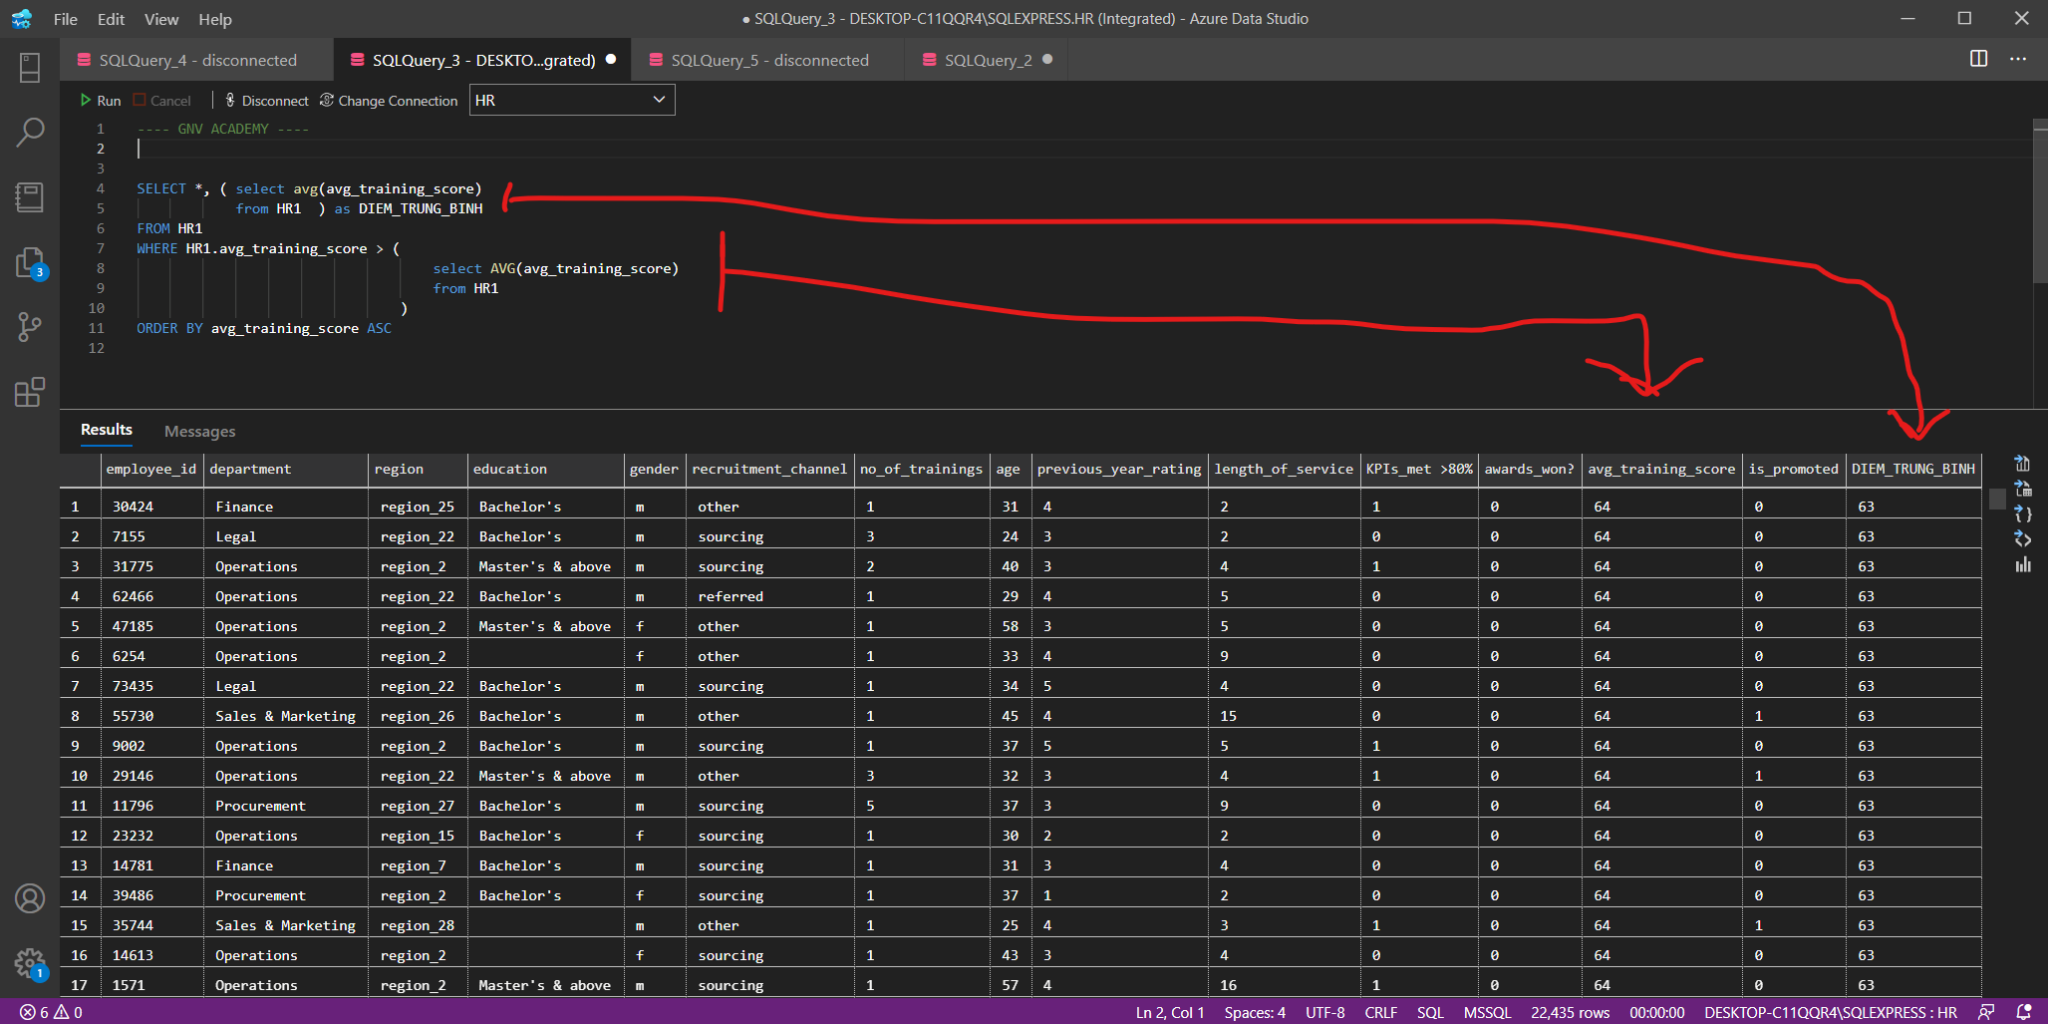Switch to the Messages tab

(200, 431)
